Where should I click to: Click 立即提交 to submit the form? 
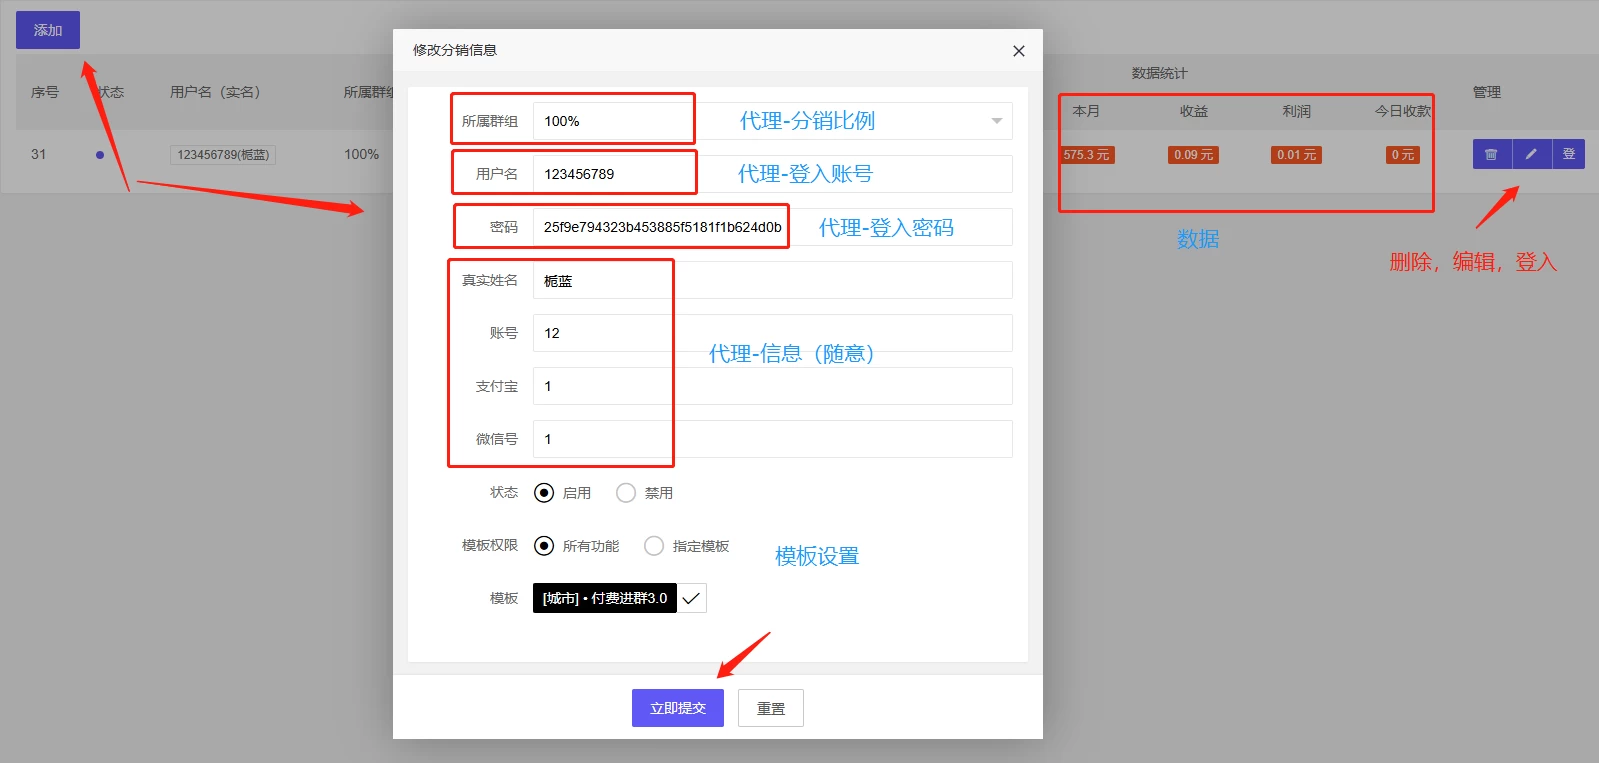coord(677,708)
